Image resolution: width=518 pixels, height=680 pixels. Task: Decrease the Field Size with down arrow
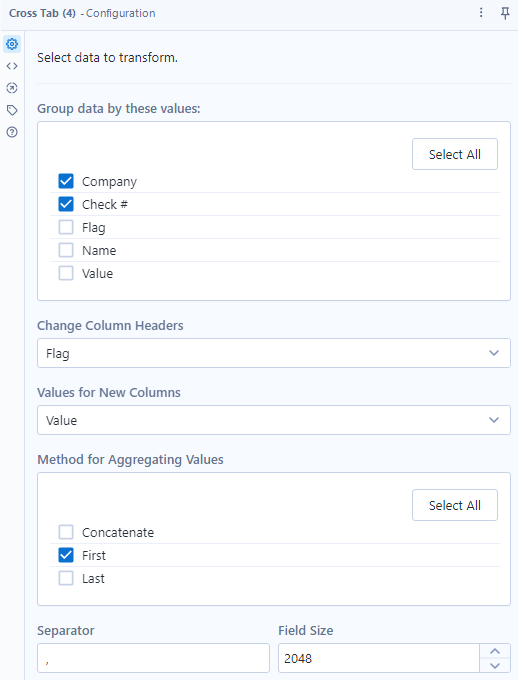click(495, 665)
